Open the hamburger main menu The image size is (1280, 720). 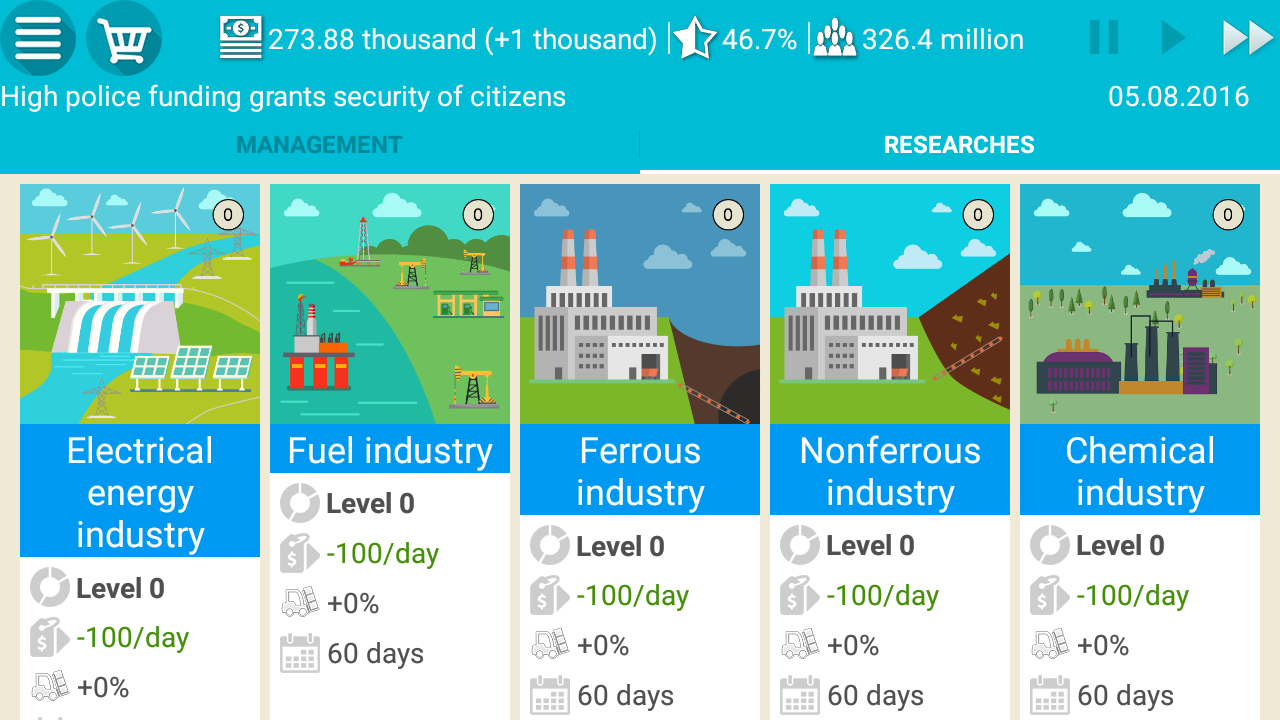pyautogui.click(x=38, y=38)
